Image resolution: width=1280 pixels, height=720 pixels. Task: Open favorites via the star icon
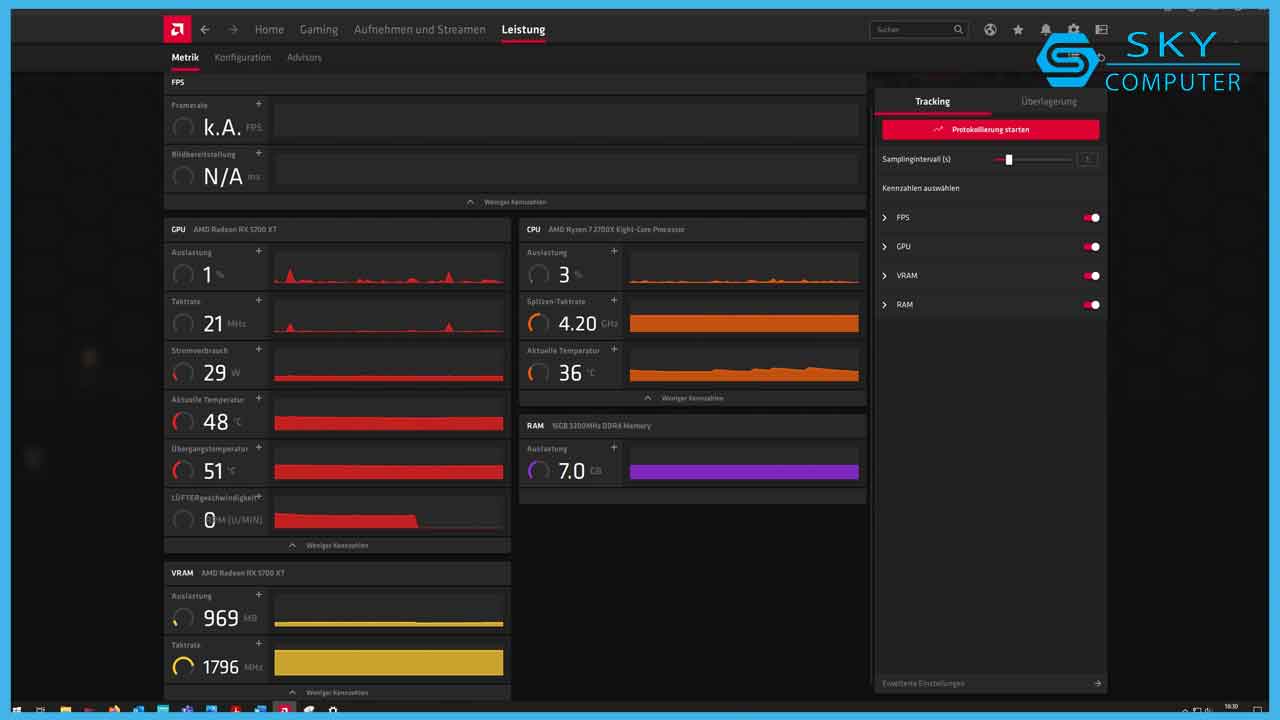point(1018,30)
